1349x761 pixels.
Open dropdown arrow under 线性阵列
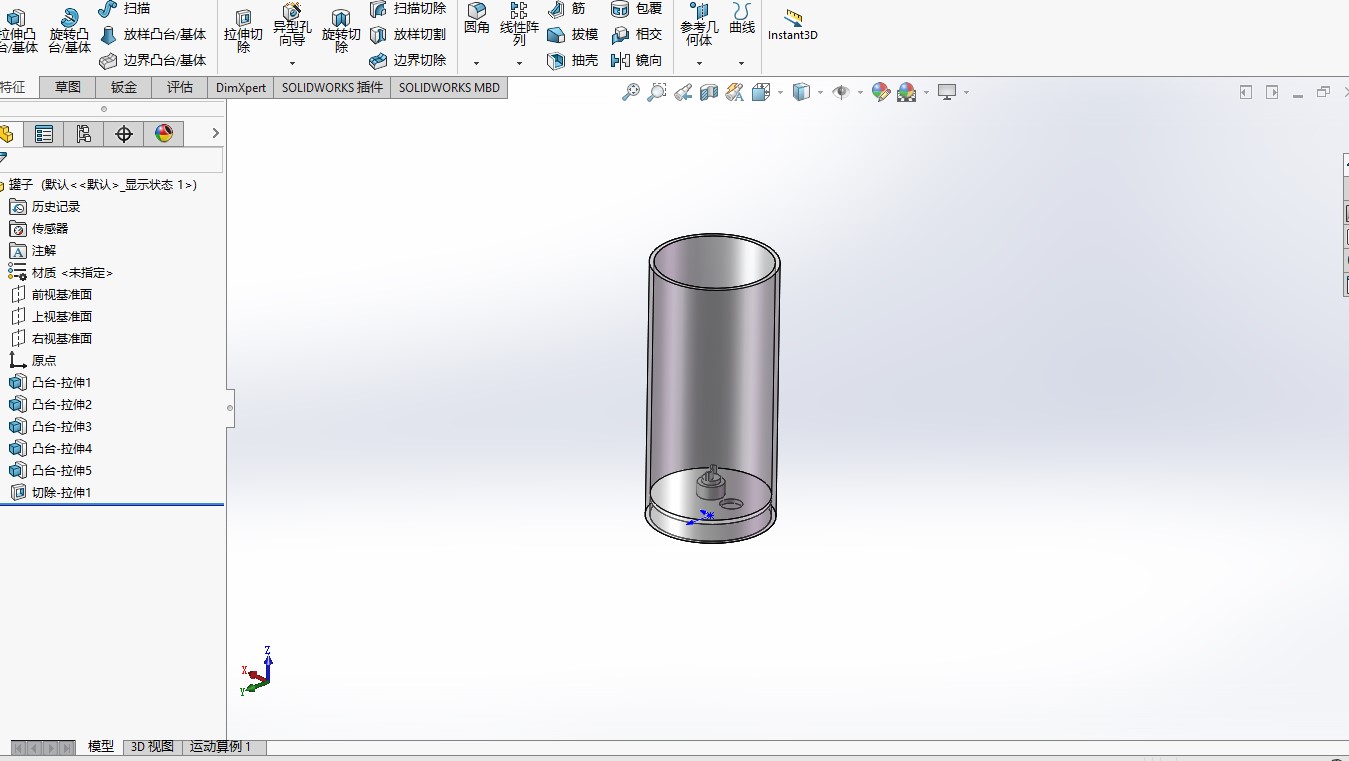click(x=519, y=63)
